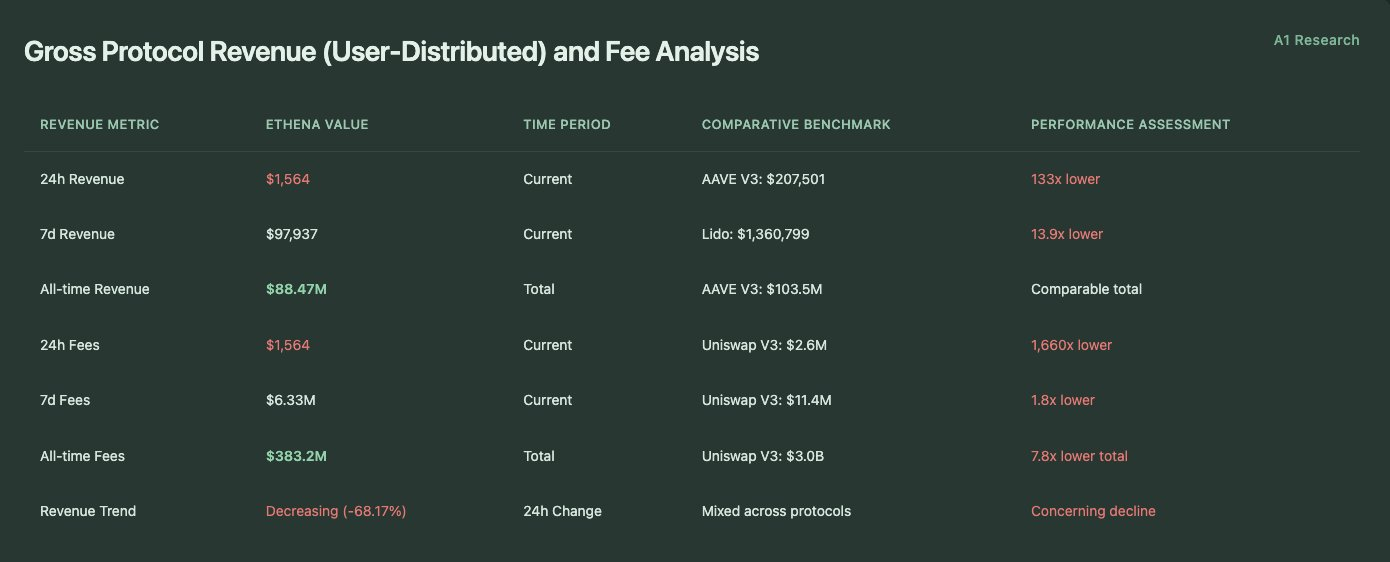1390x562 pixels.
Task: Click the Time Period column header
Action: (x=567, y=125)
